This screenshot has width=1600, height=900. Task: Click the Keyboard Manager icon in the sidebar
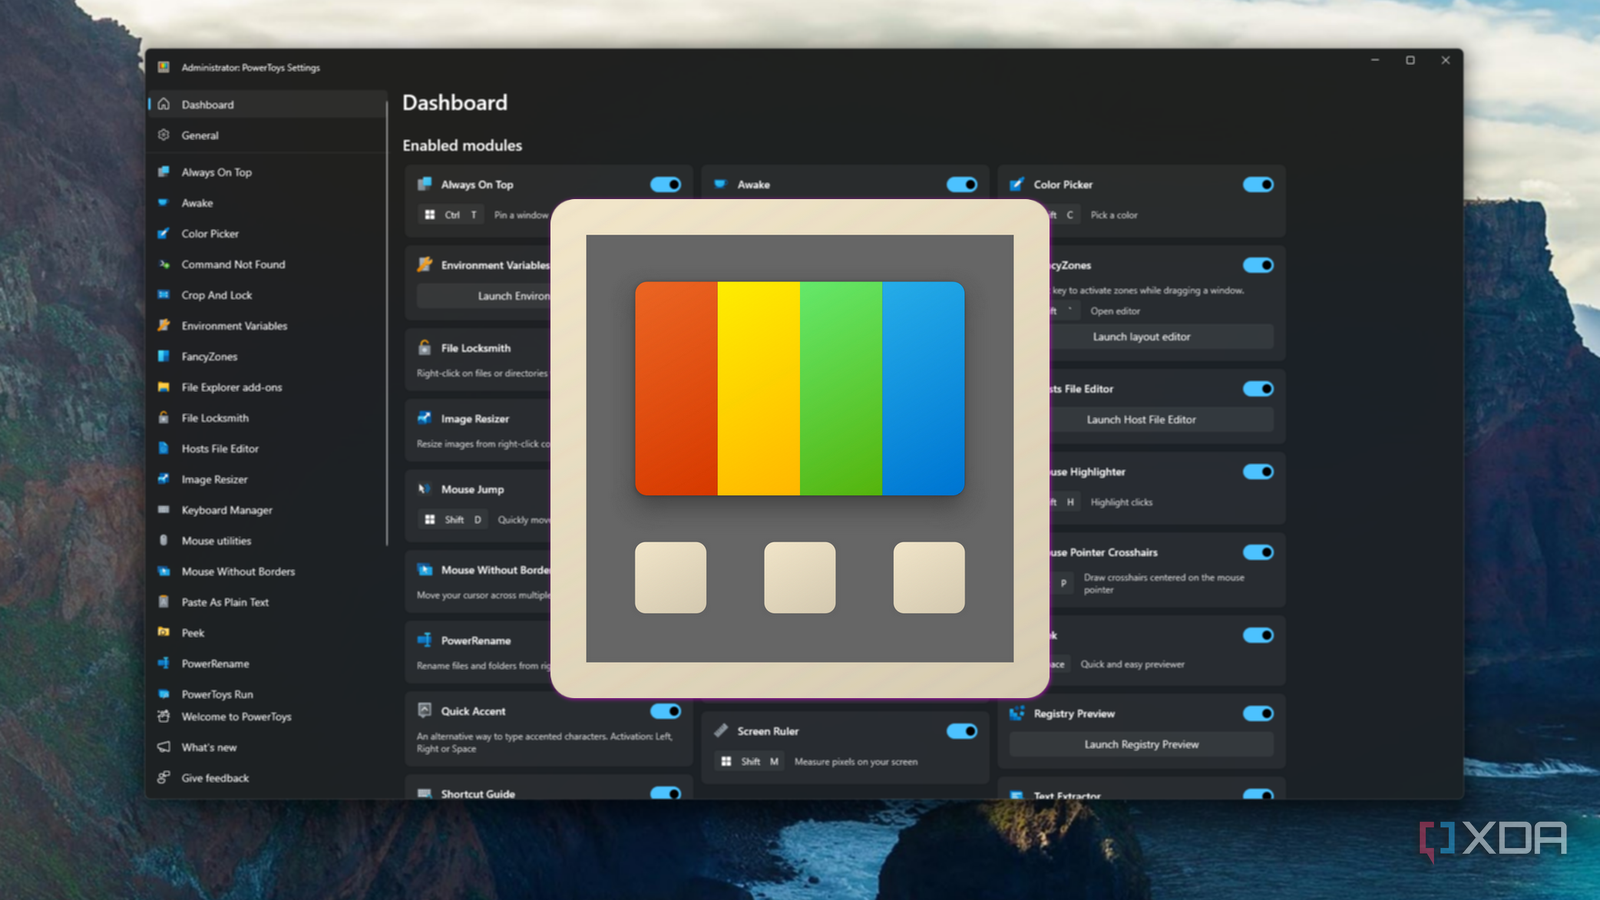click(x=164, y=510)
